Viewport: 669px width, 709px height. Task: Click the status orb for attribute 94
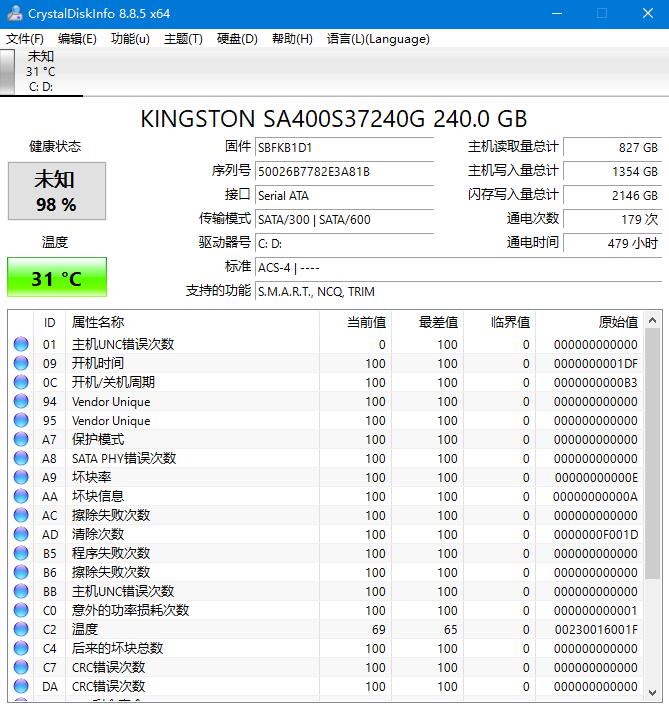pyautogui.click(x=21, y=401)
